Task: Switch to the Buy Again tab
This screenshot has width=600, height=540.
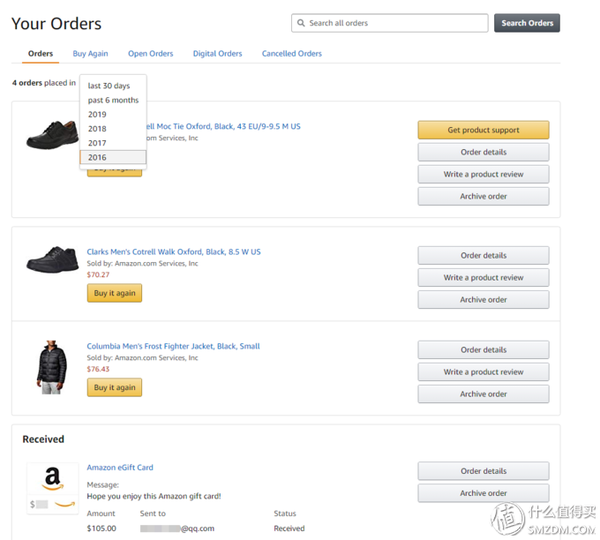Action: pyautogui.click(x=90, y=54)
